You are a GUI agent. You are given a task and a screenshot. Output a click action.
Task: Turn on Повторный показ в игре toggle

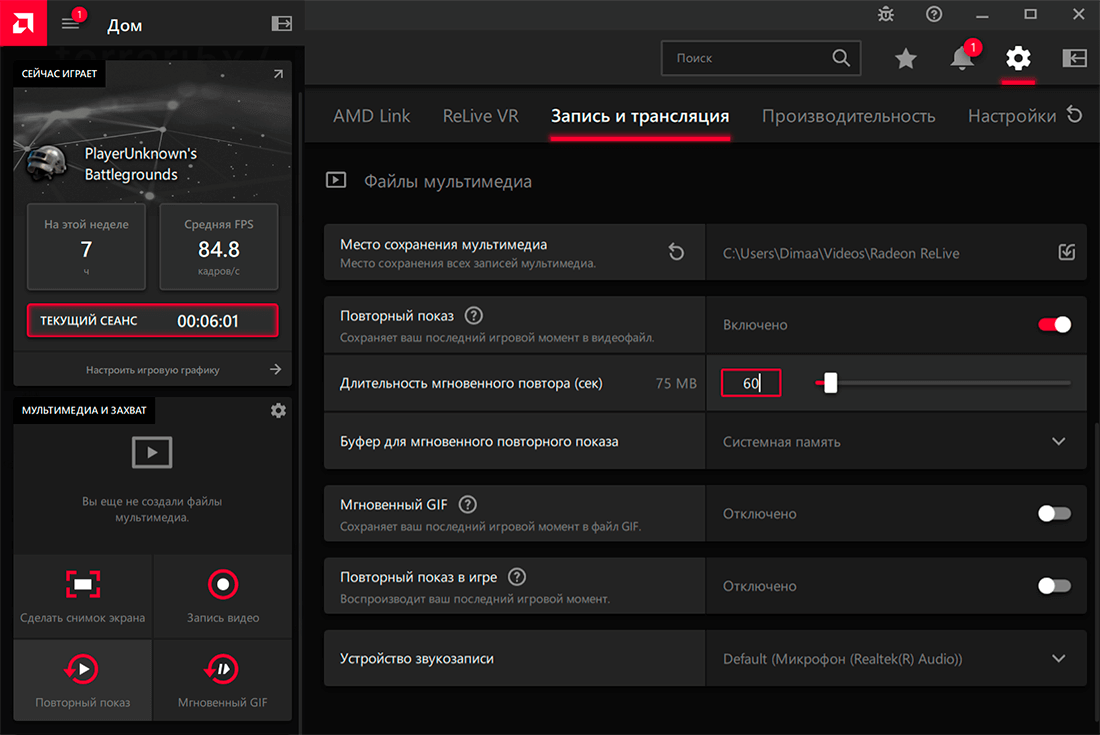1054,586
